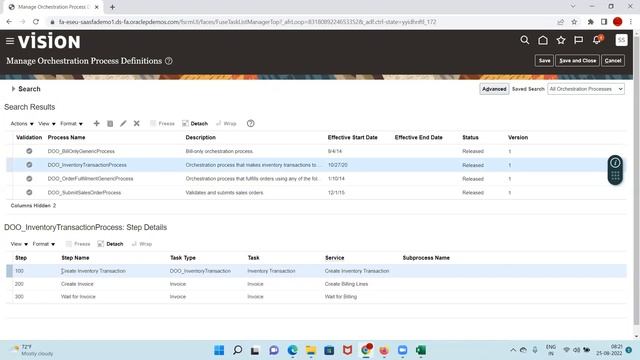Open a new Chrome tab
Screen dimensions: 640x360
(112, 7)
